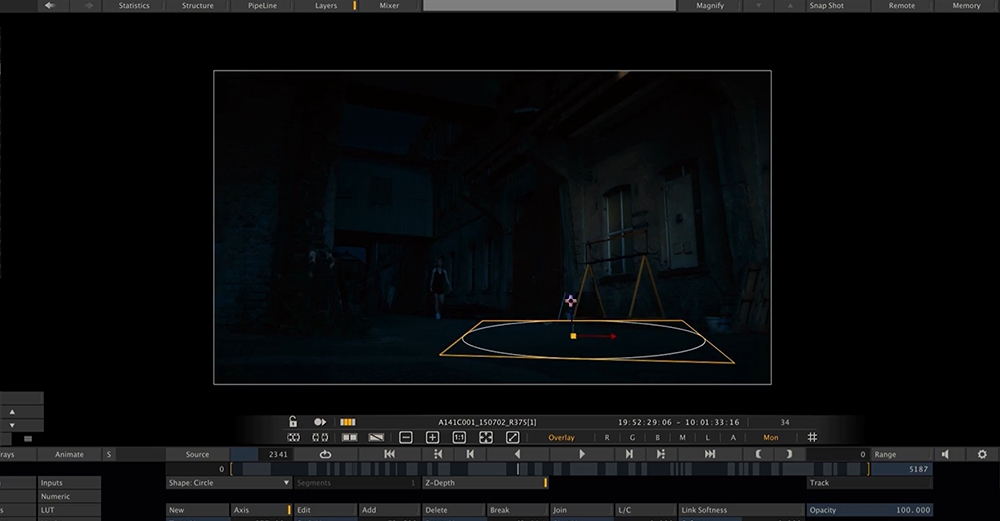Toggle the G channel view

click(x=632, y=437)
